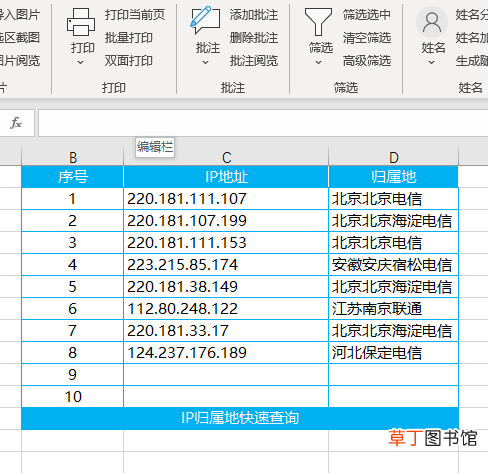Select the 归属地 header cell
488x473 pixels.
pyautogui.click(x=393, y=177)
